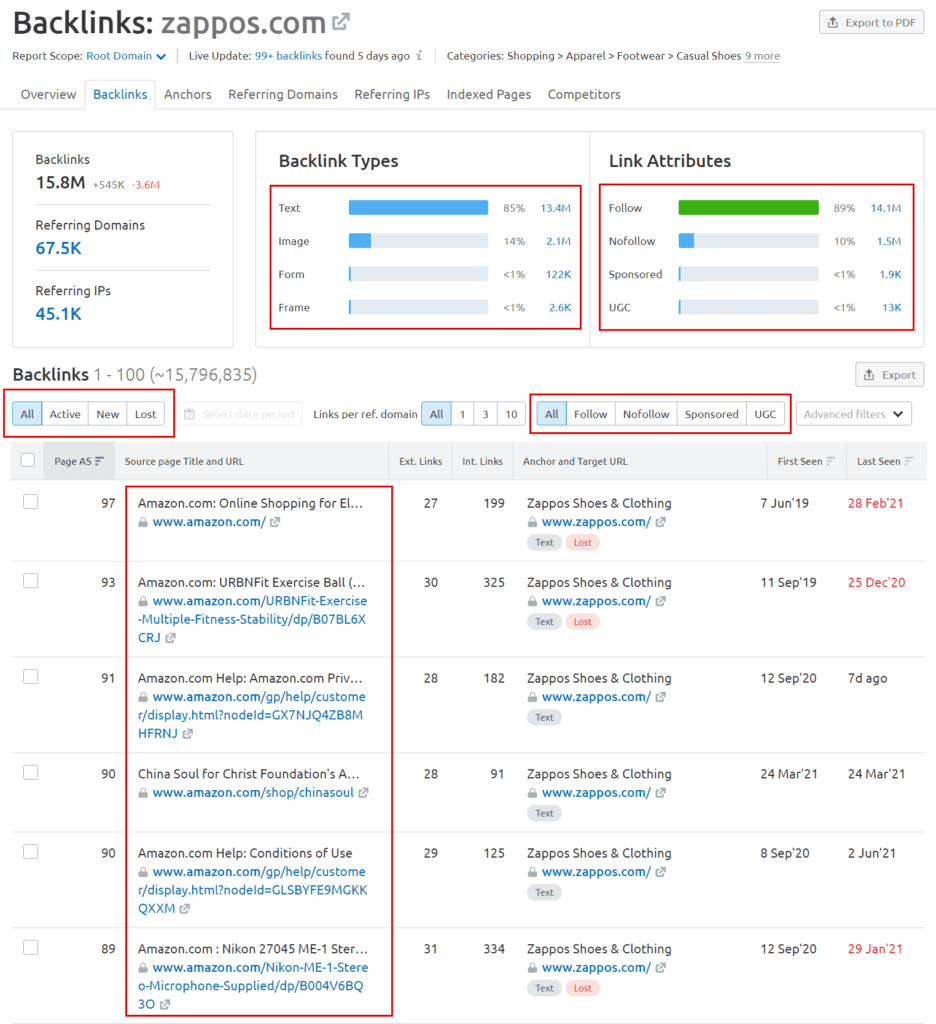This screenshot has height=1024, width=936.
Task: Open Advanced filters dropdown
Action: [x=853, y=414]
